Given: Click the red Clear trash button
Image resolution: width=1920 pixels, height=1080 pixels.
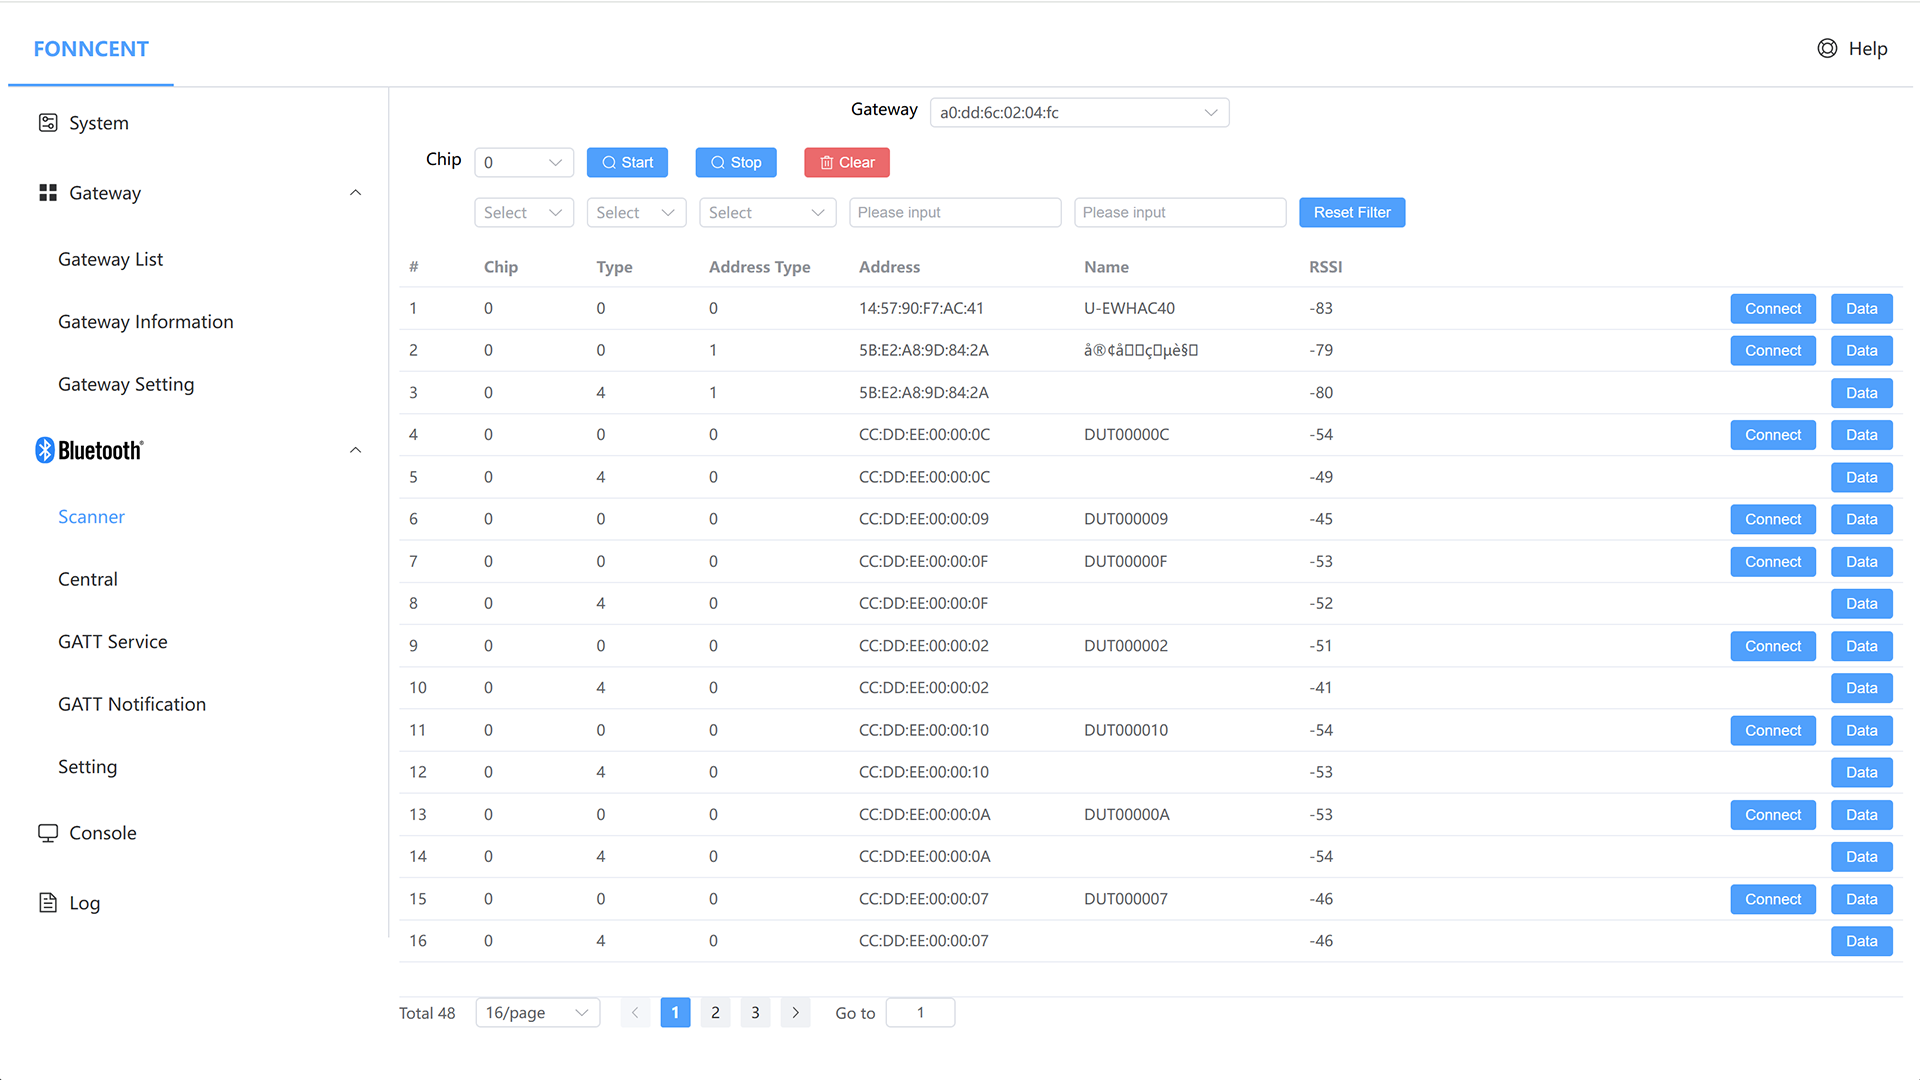Looking at the screenshot, I should (x=846, y=162).
